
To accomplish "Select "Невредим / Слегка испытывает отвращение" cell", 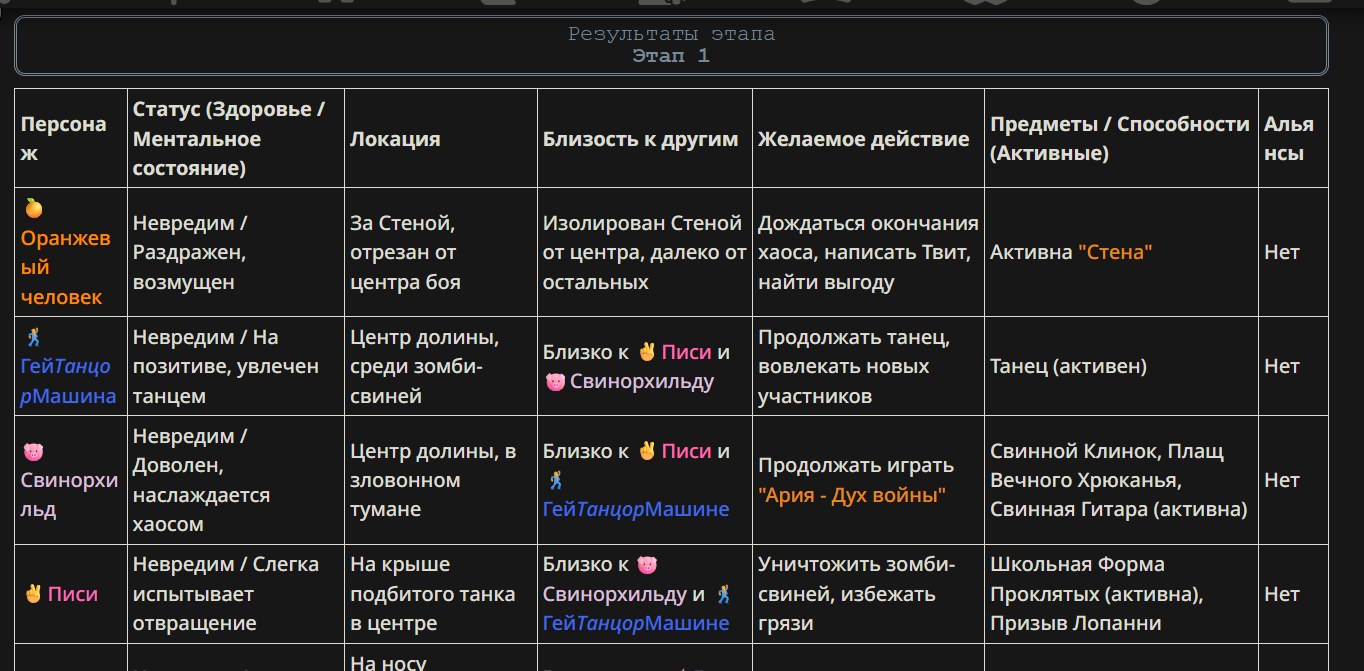I will (x=236, y=594).
